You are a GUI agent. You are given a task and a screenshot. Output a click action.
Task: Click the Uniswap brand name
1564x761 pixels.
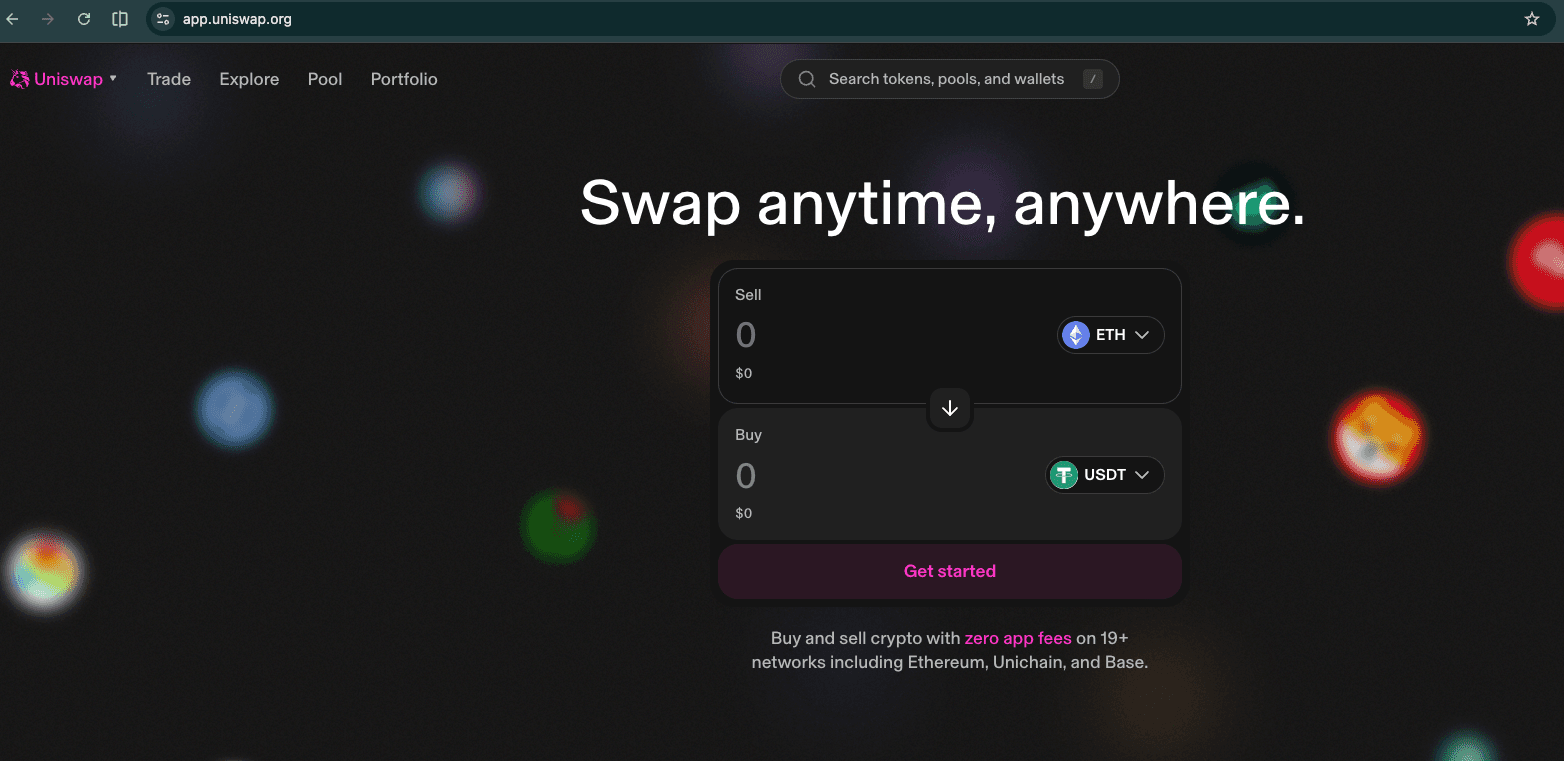tap(68, 79)
